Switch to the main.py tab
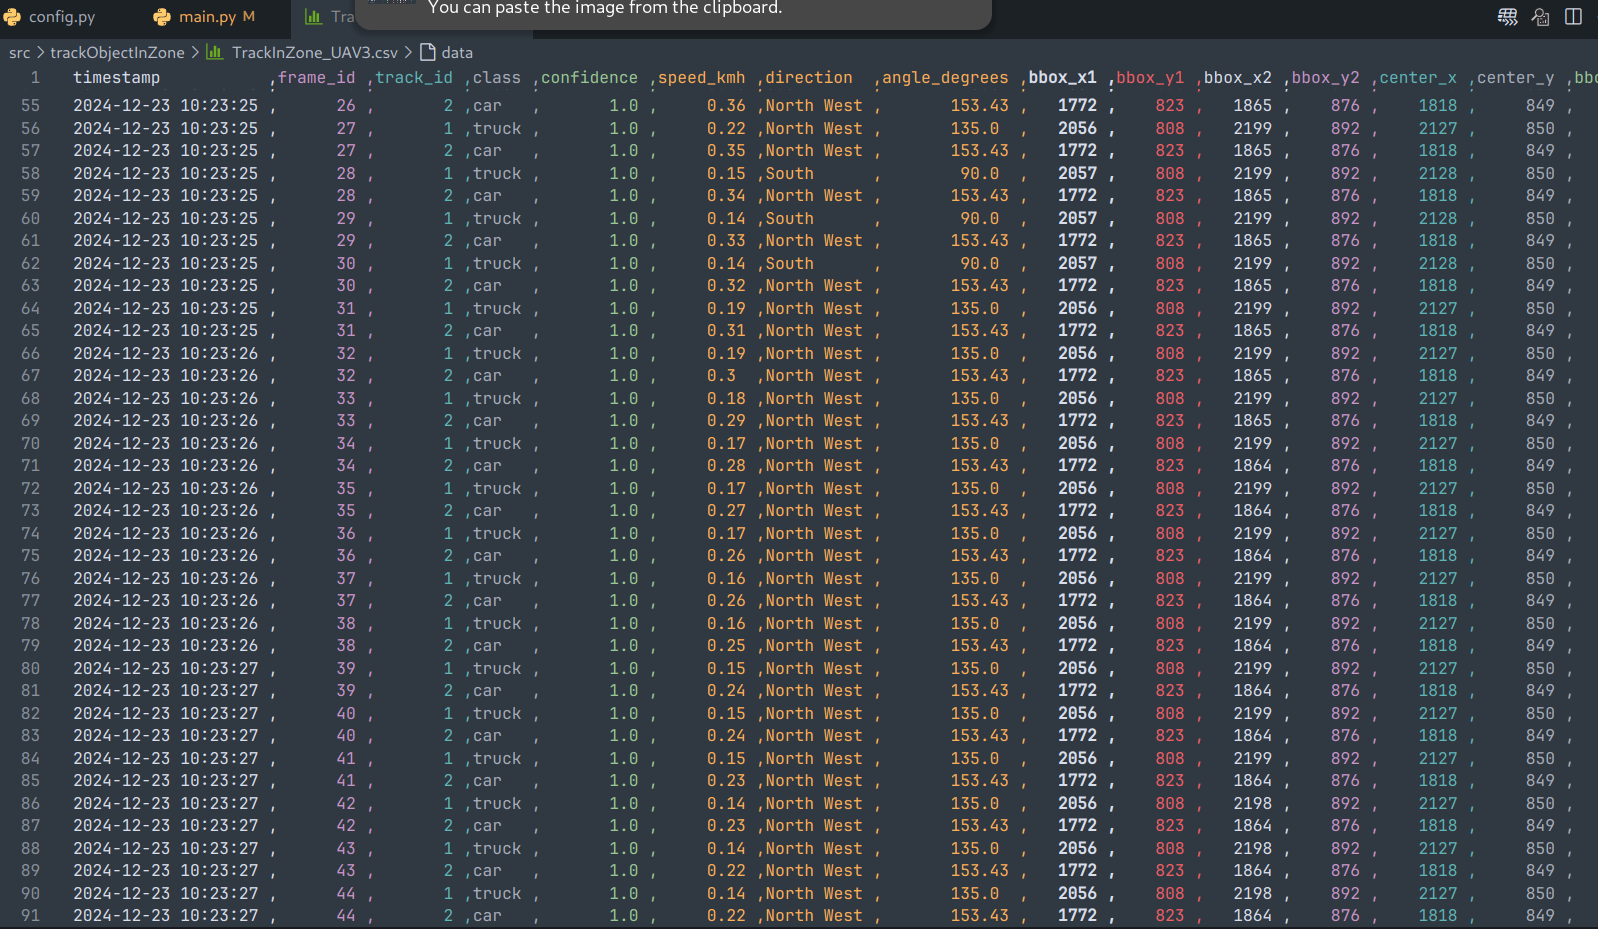The image size is (1598, 929). [x=207, y=17]
